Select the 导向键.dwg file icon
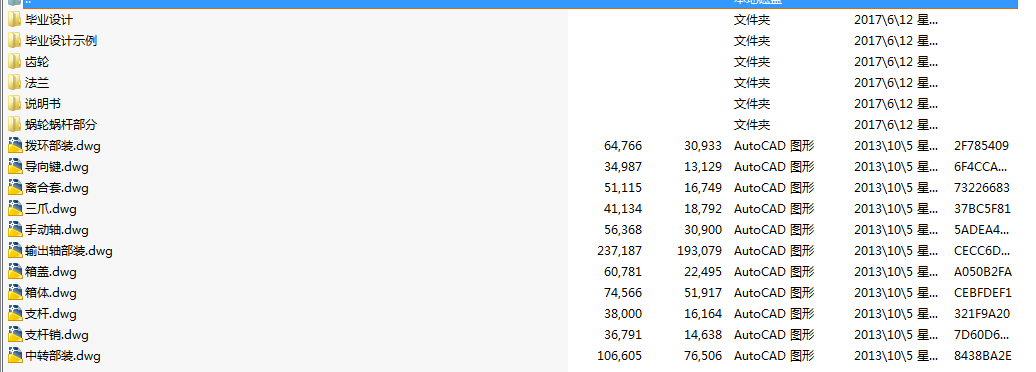 tap(15, 167)
